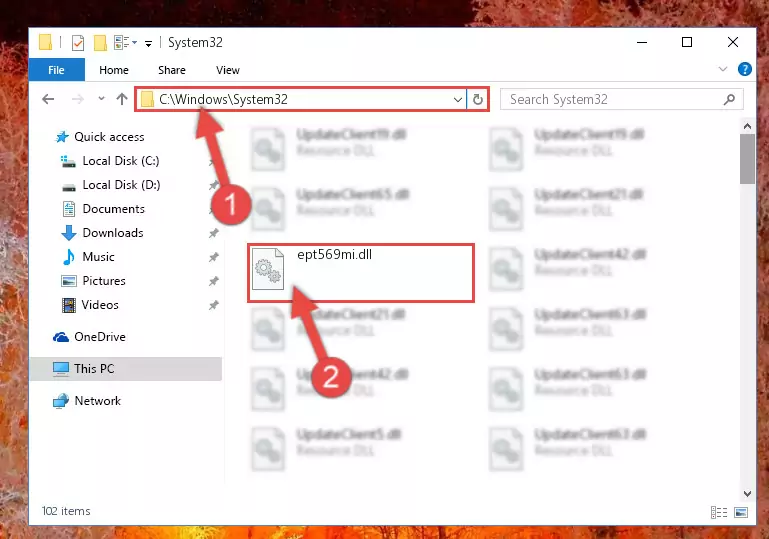Click the scrollbar down arrow
The height and width of the screenshot is (539, 769).
tap(747, 493)
